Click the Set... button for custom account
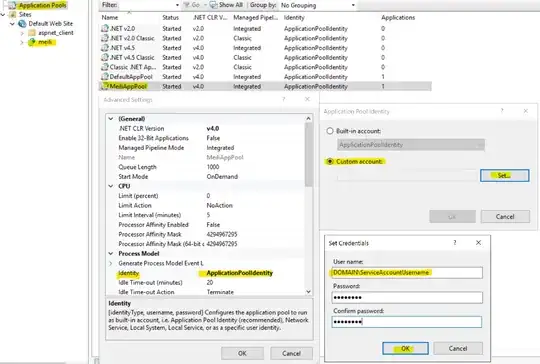 tap(505, 175)
